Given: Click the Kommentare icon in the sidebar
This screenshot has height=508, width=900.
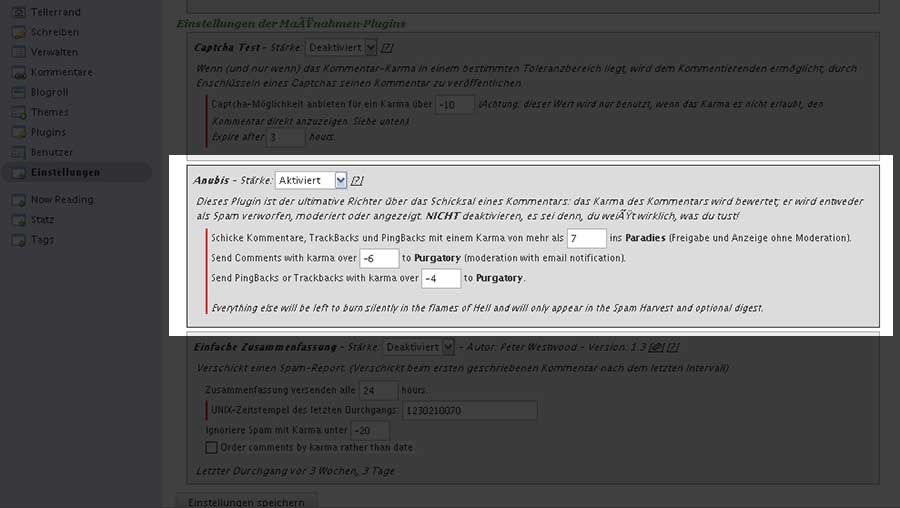Looking at the screenshot, I should click(18, 72).
